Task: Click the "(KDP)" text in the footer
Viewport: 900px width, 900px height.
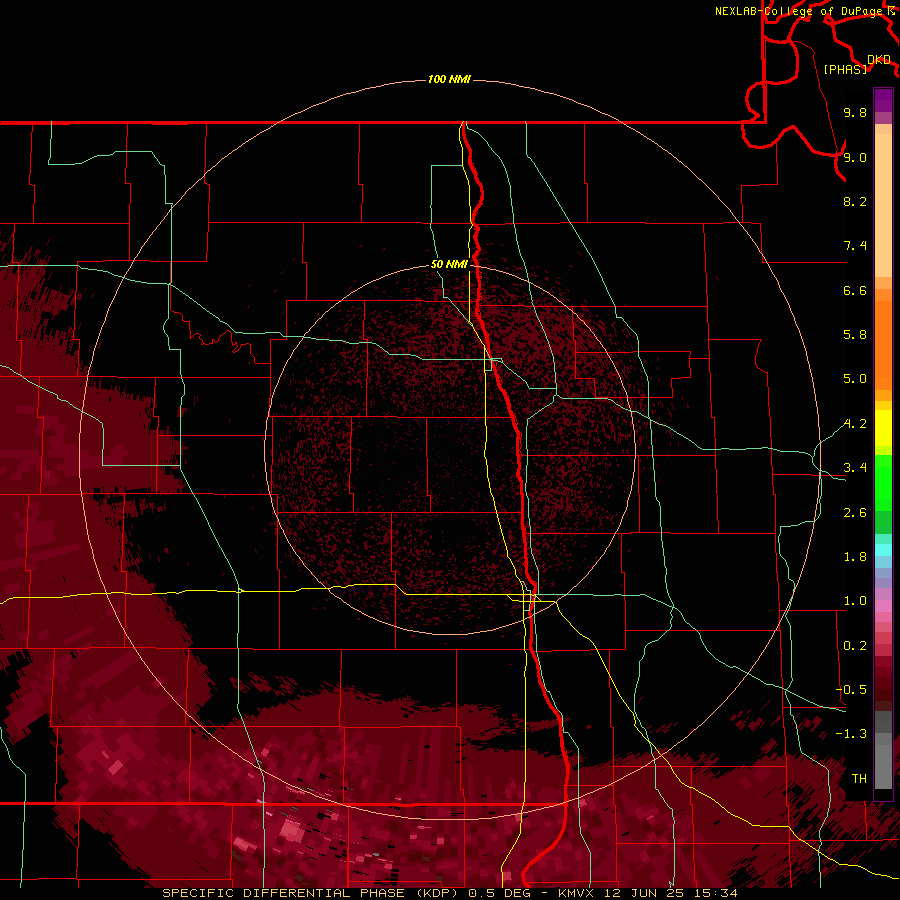Action: [x=439, y=893]
